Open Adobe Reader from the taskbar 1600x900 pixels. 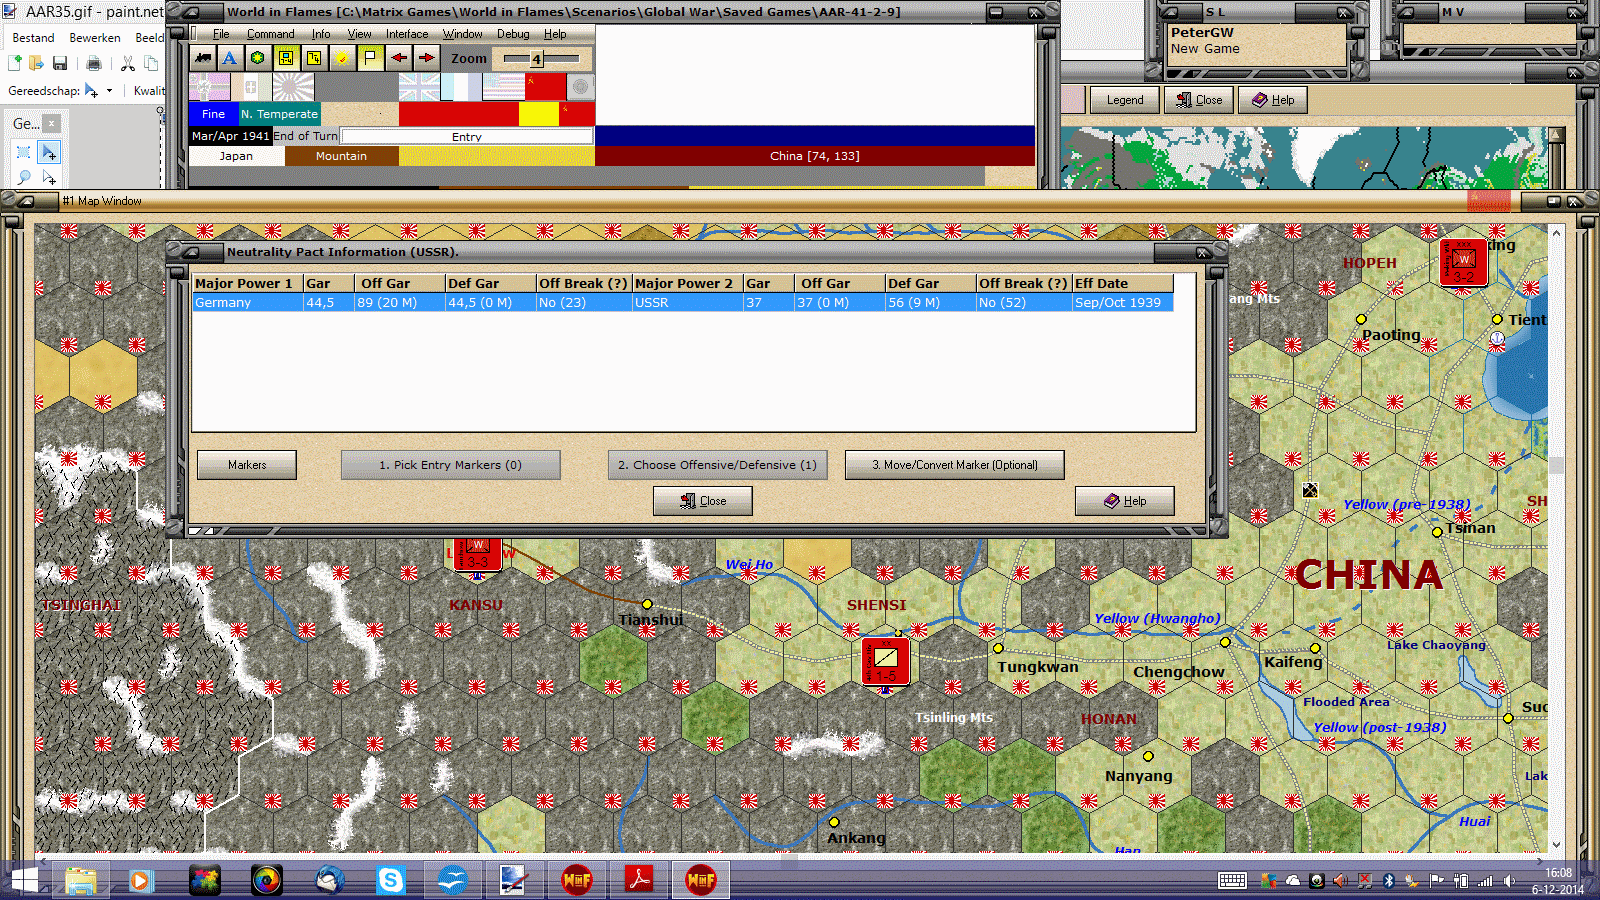click(639, 880)
